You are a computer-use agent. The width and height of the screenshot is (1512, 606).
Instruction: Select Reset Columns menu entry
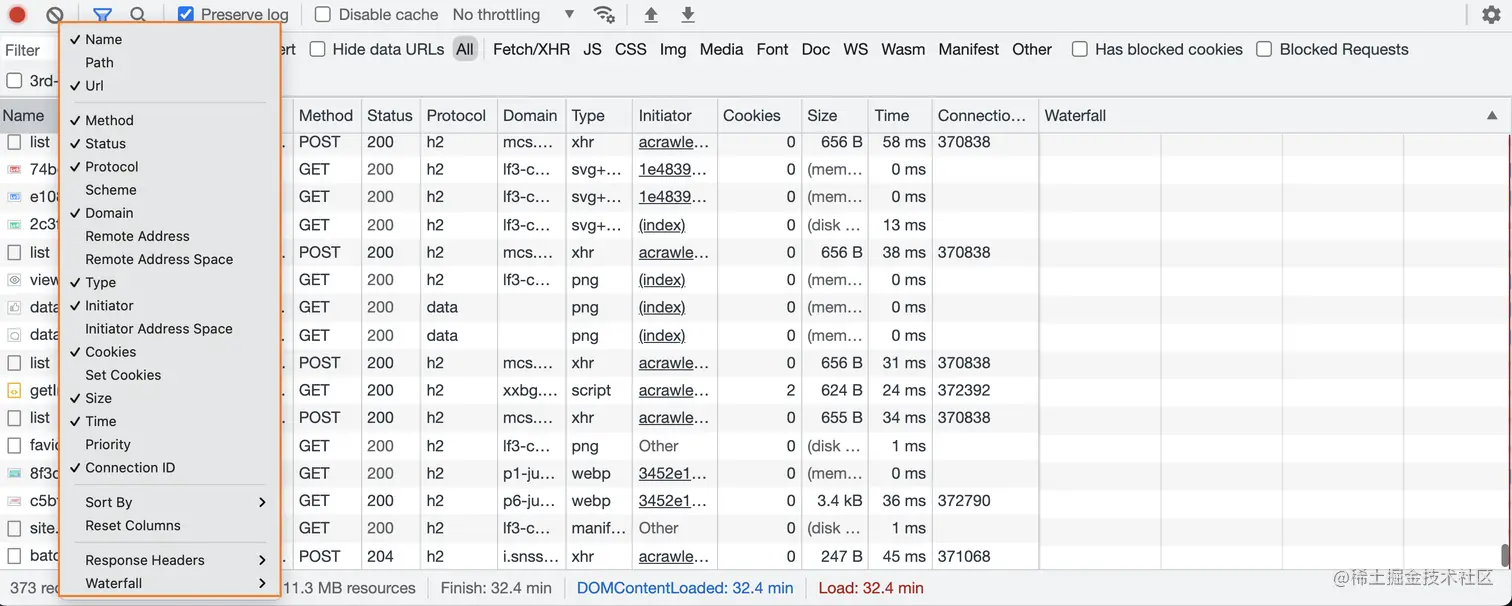click(x=133, y=525)
